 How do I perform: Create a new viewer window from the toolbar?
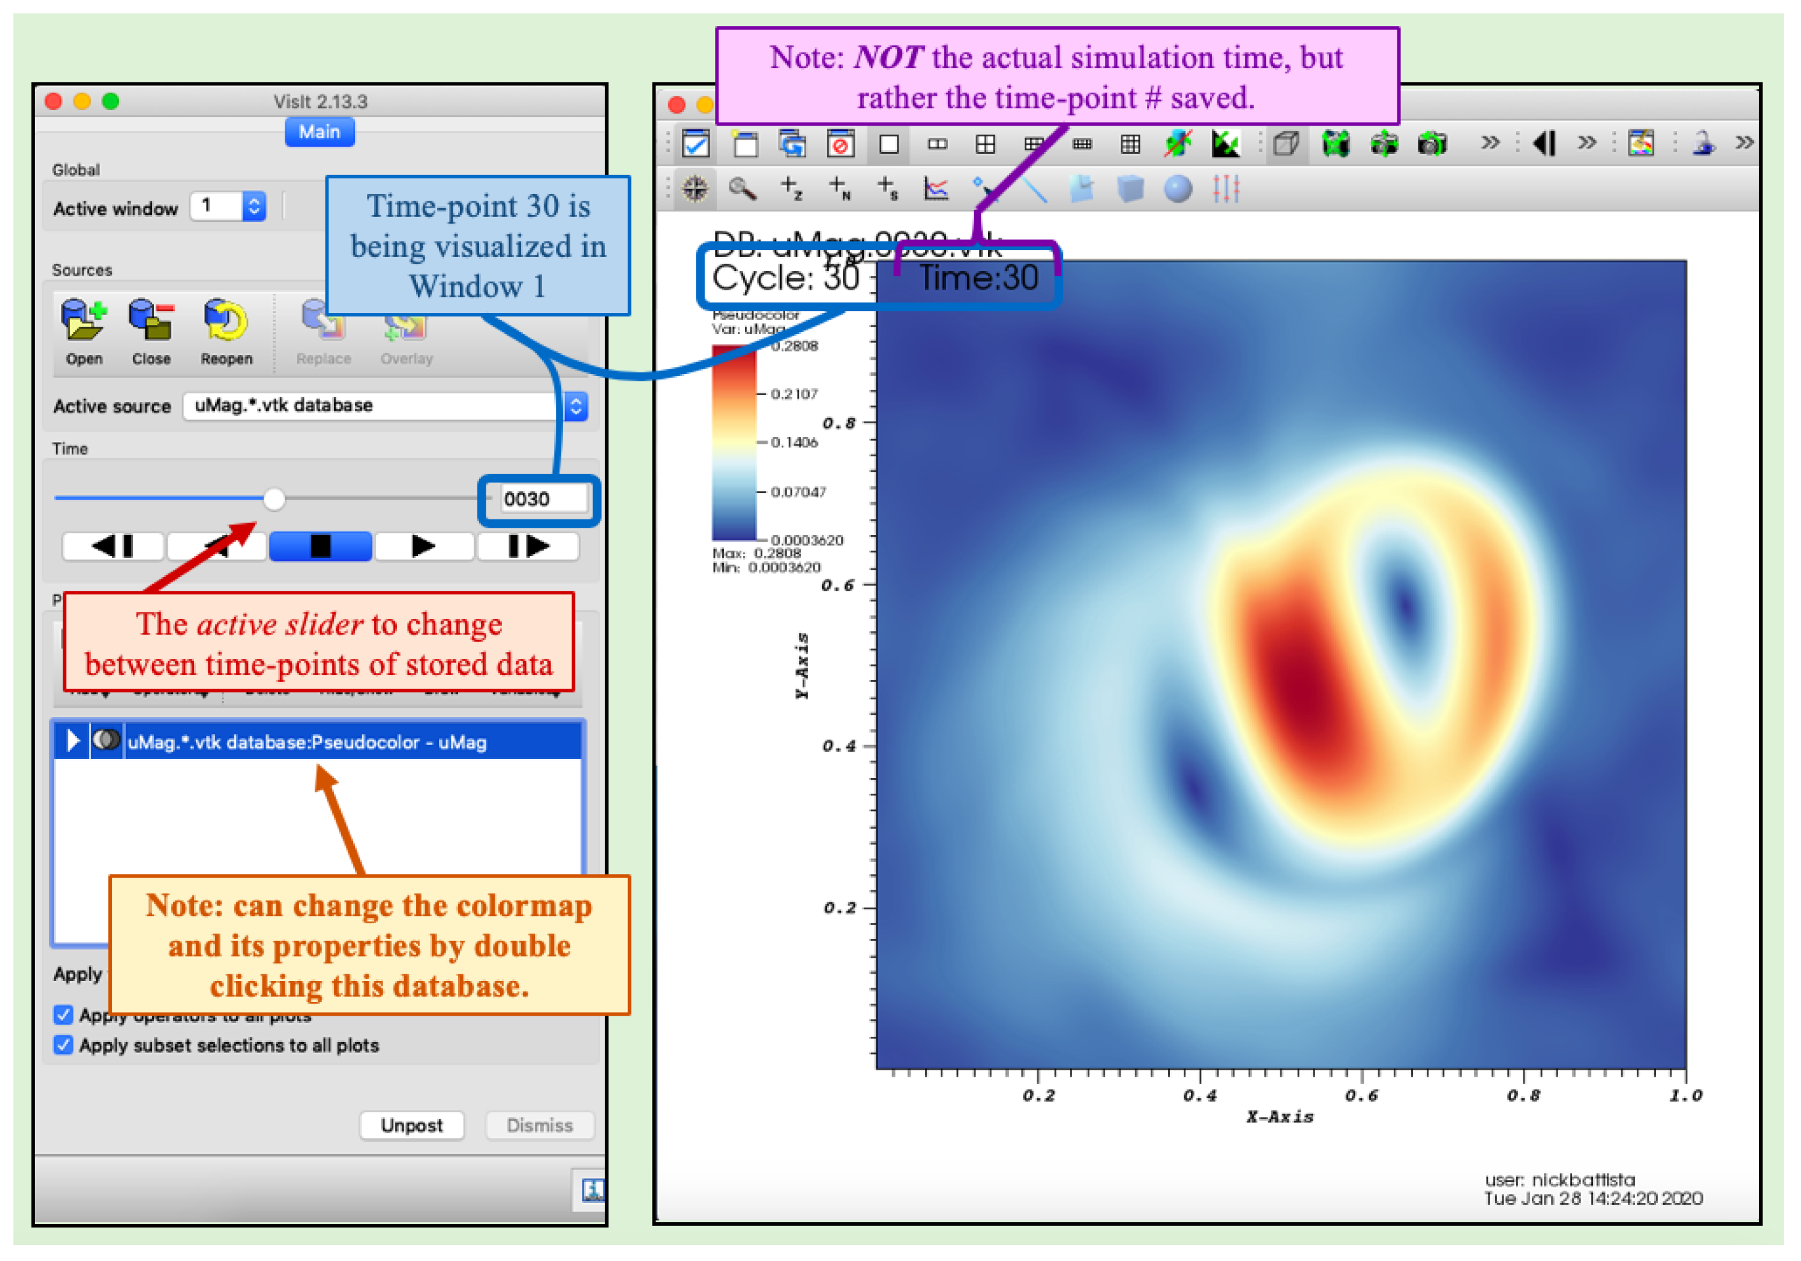pyautogui.click(x=745, y=144)
